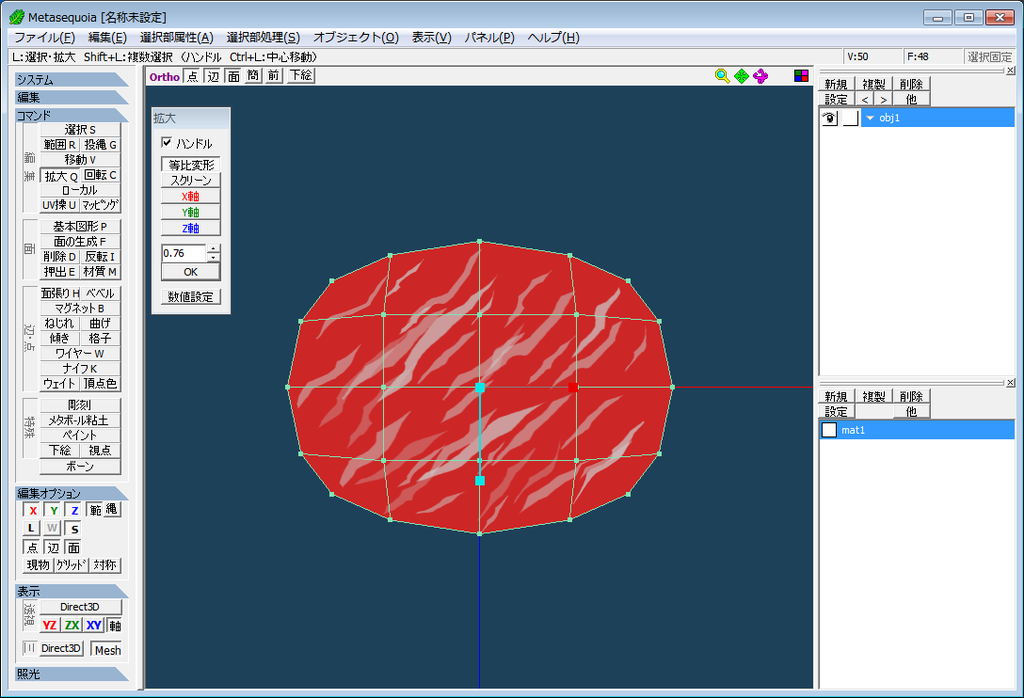Collapse the コマンド panel header

coord(72,116)
